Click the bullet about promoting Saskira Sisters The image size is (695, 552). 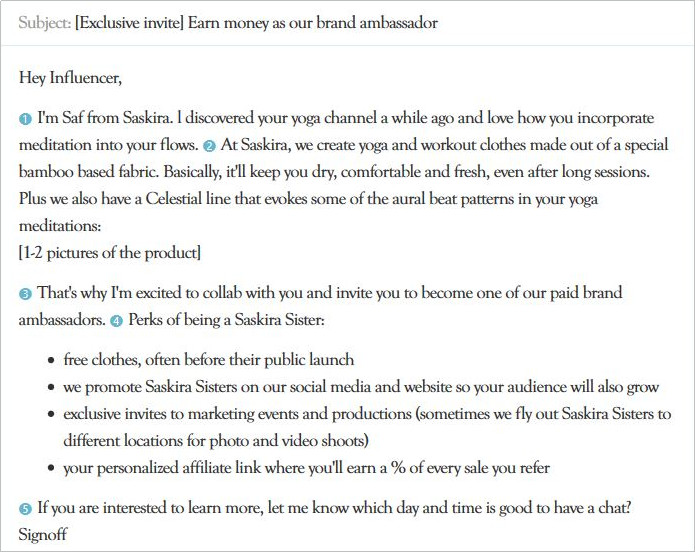tap(361, 387)
